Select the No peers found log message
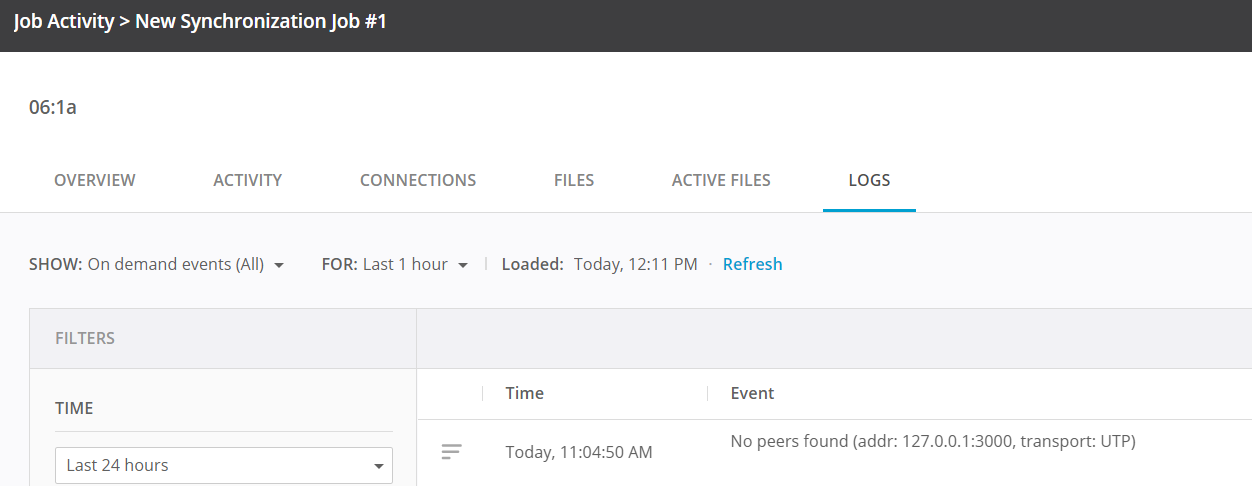The image size is (1252, 486). coord(932,441)
